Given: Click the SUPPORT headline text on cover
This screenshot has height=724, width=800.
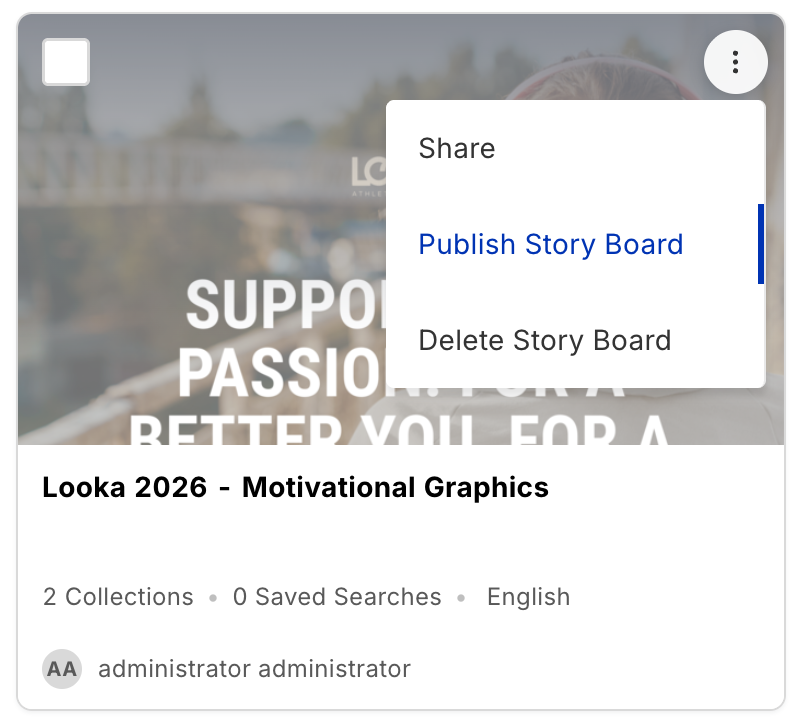Looking at the screenshot, I should (x=286, y=305).
